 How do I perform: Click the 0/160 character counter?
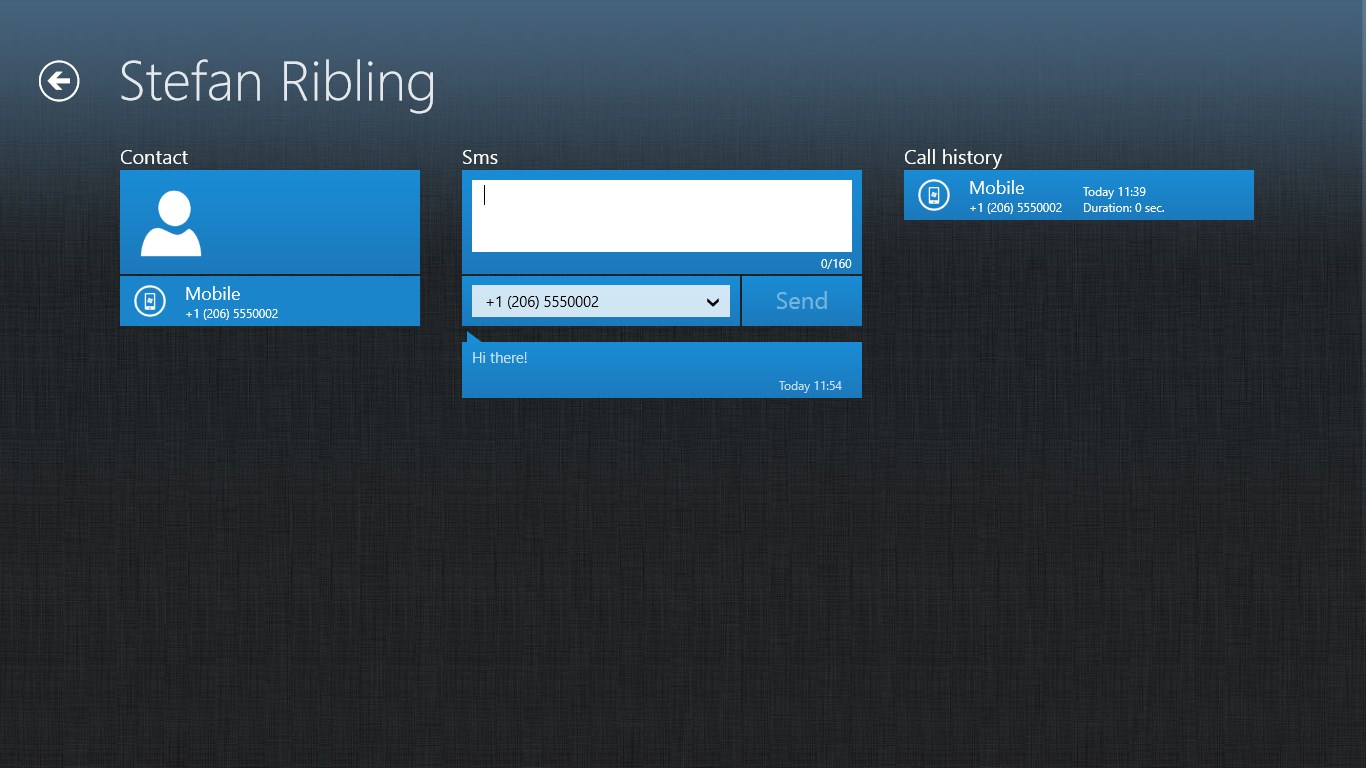point(836,263)
